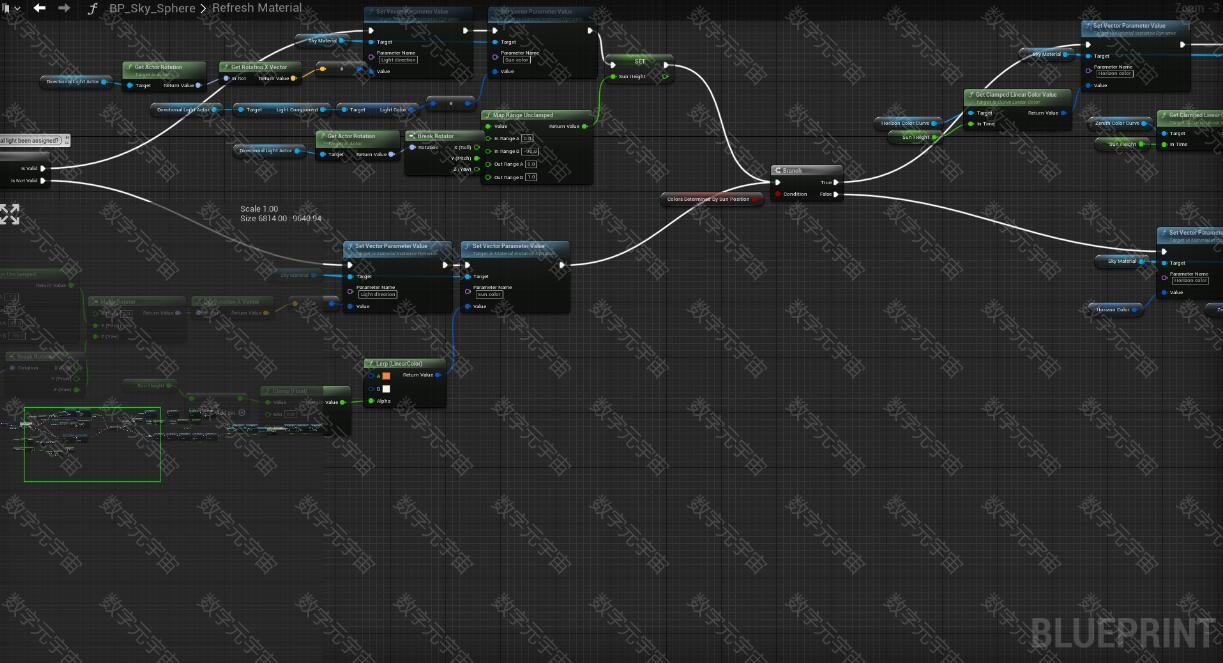Select the Zenith Color Curve variable
This screenshot has width=1223, height=663.
1119,123
